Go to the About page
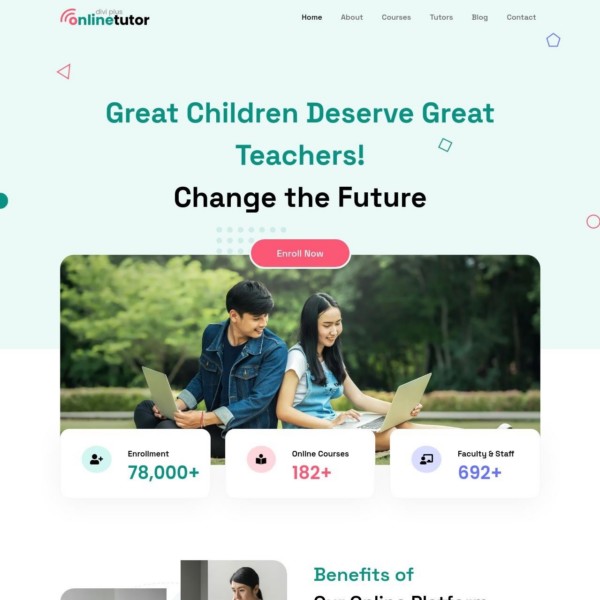Viewport: 600px width, 600px height. tap(352, 17)
